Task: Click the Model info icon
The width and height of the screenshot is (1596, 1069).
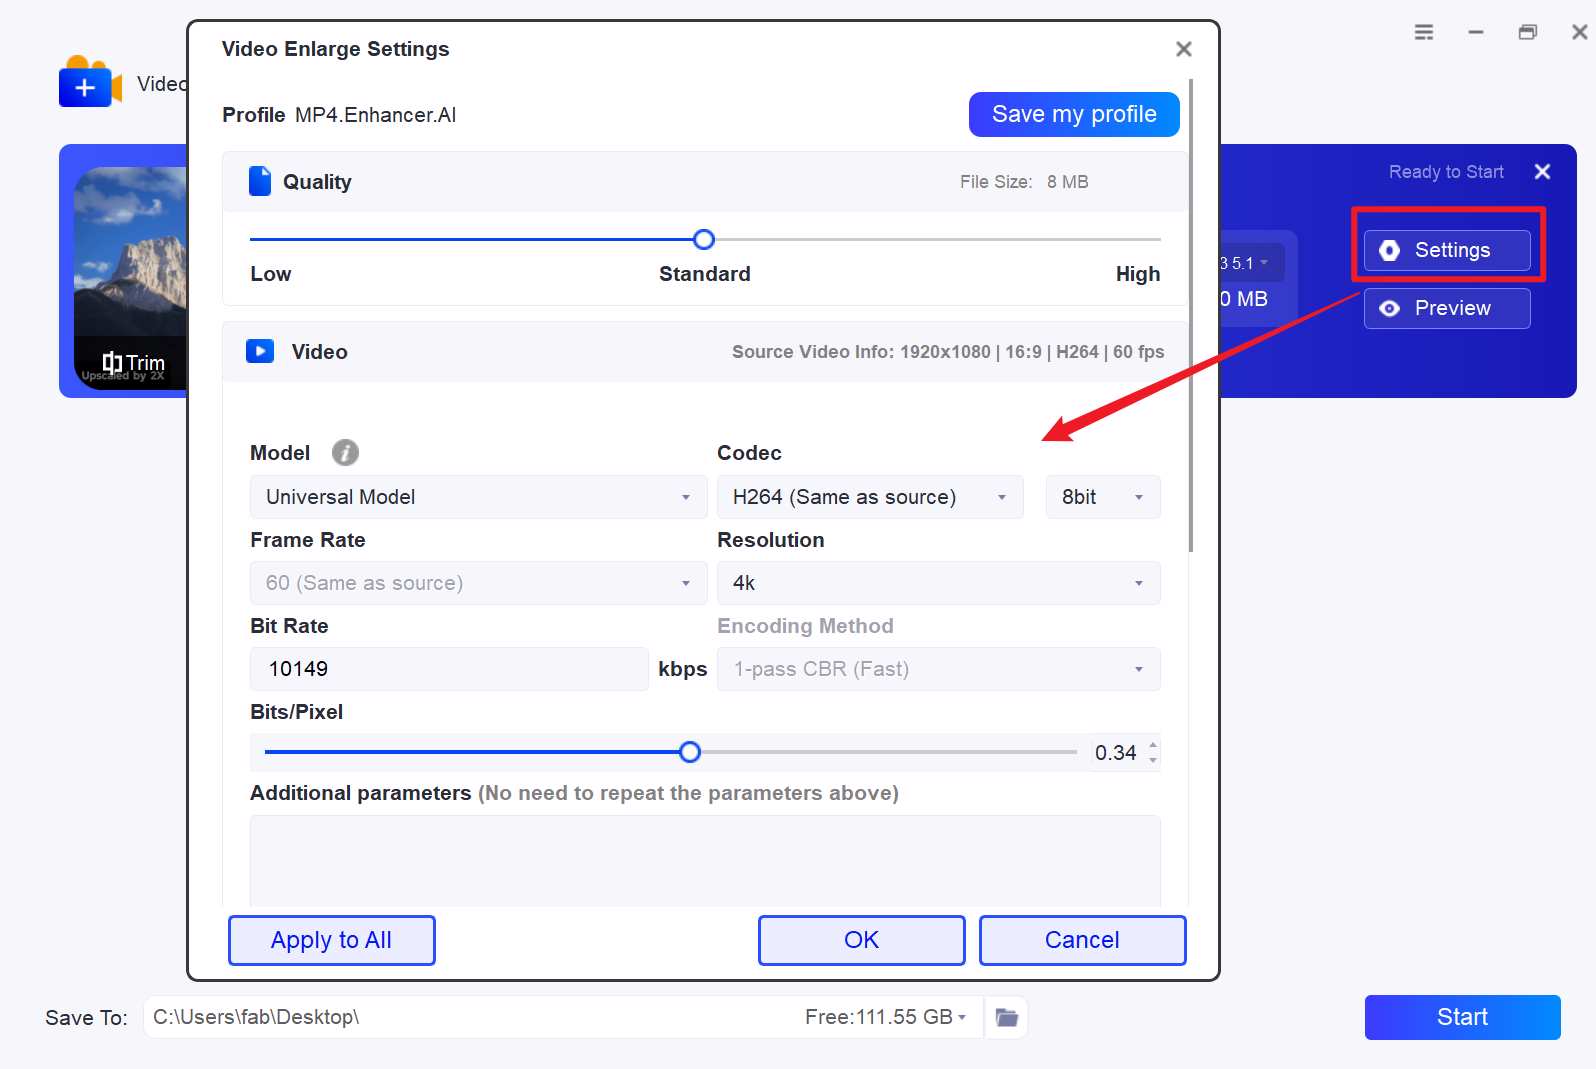Action: point(345,453)
